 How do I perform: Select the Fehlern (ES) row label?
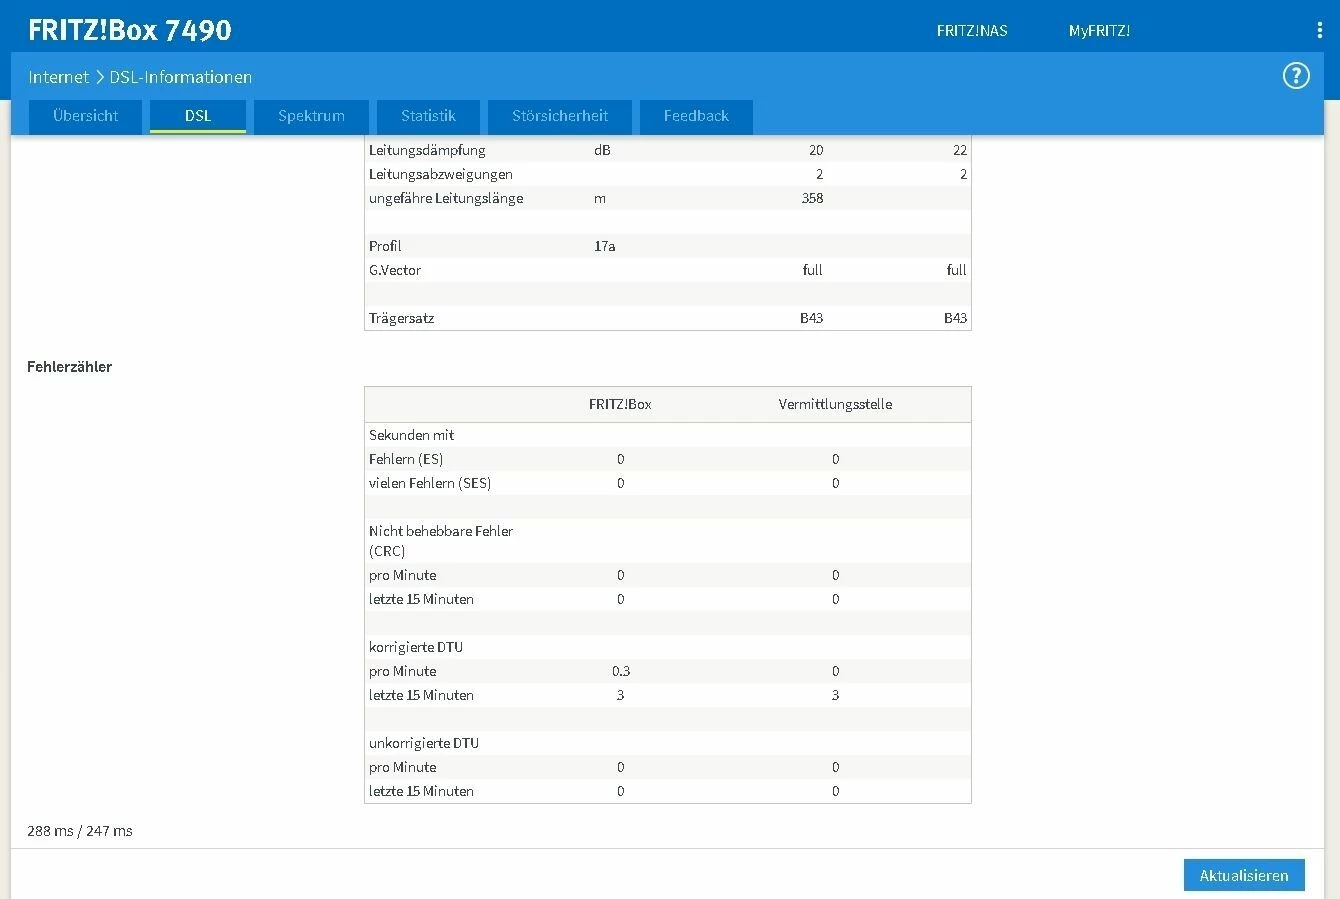click(x=406, y=459)
